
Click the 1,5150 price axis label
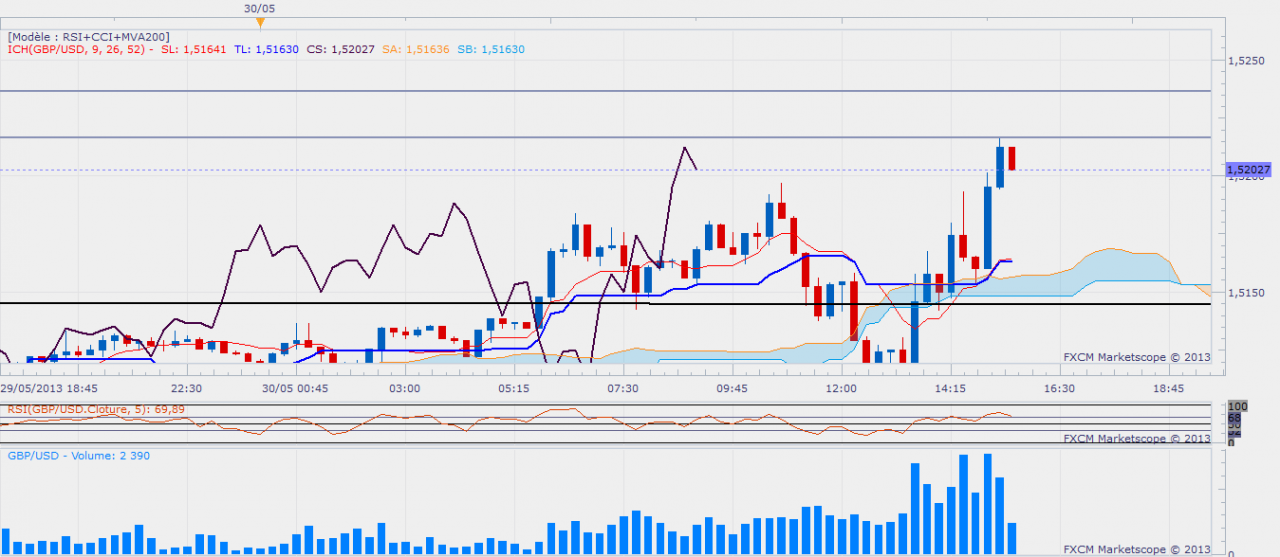(1247, 293)
